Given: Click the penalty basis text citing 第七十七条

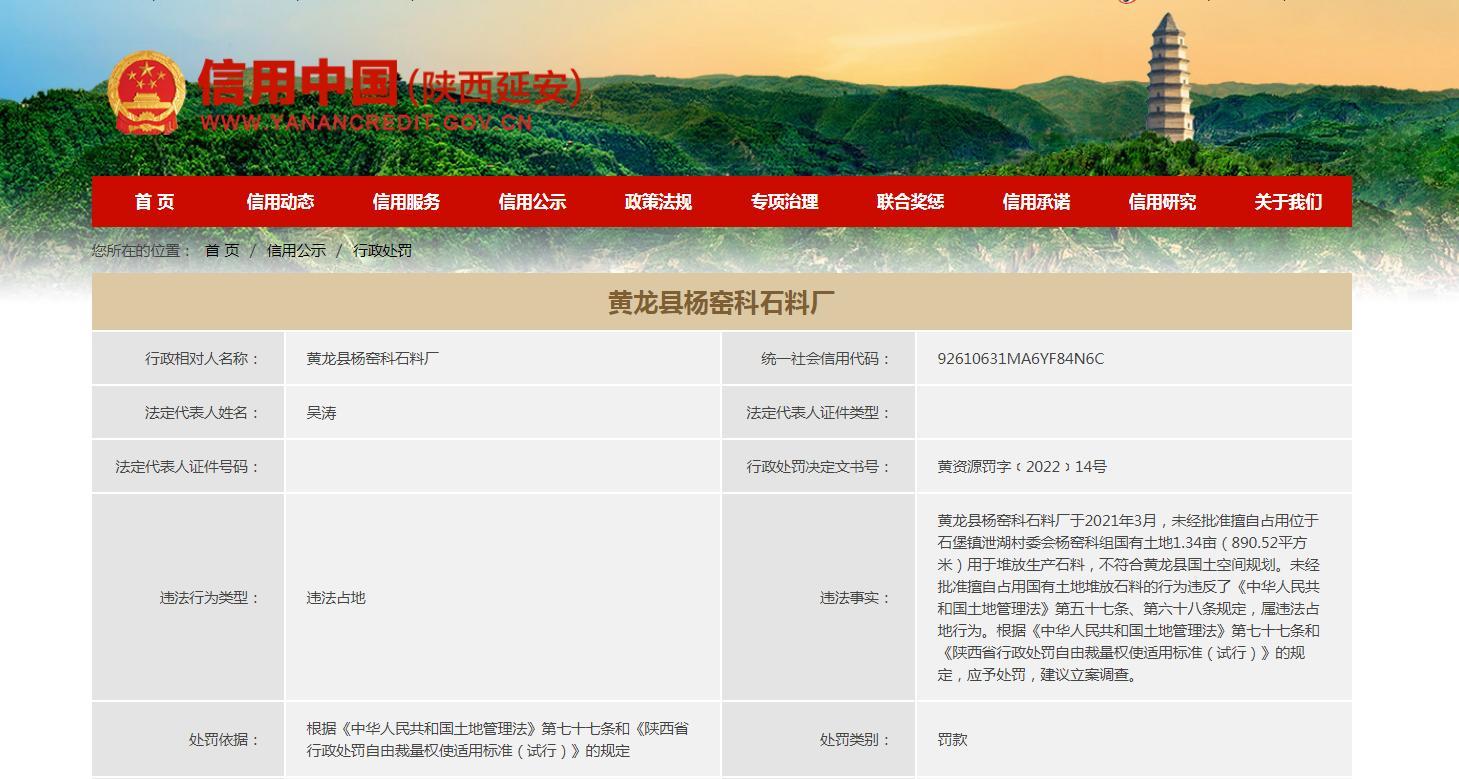Looking at the screenshot, I should [x=497, y=740].
